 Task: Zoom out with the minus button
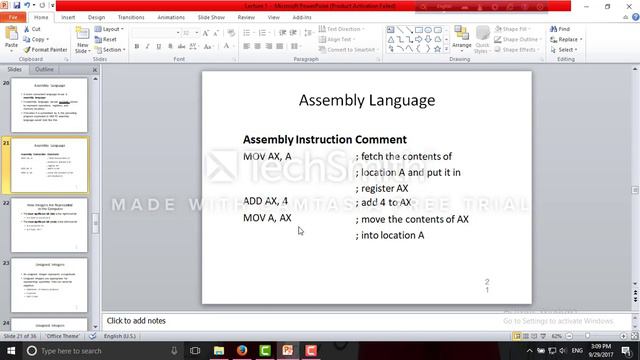click(x=569, y=336)
